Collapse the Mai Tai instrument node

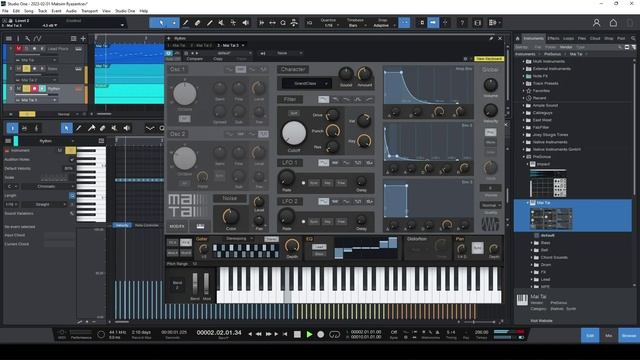528,202
